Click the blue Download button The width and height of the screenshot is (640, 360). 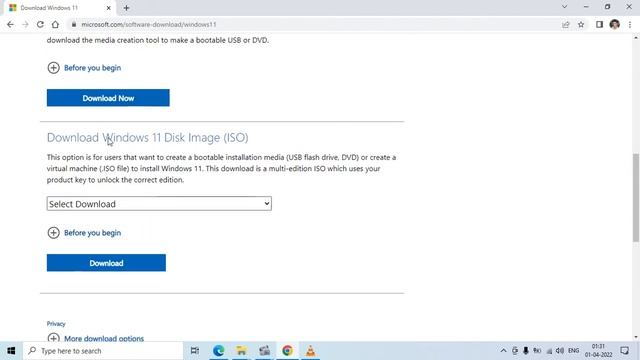106,263
